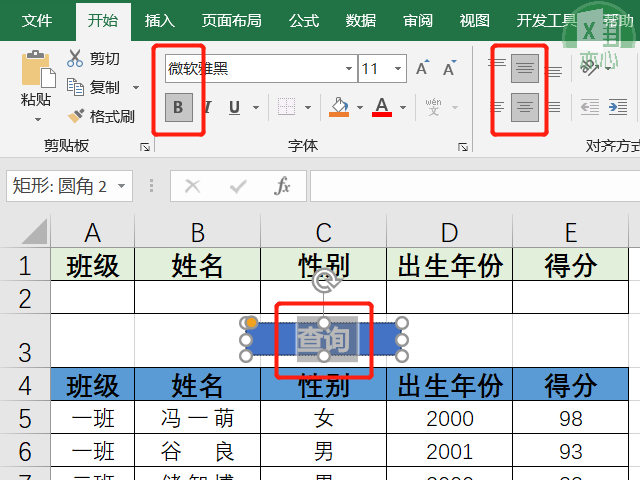Switch to the 插入 tab
The image size is (640, 480).
coord(160,20)
